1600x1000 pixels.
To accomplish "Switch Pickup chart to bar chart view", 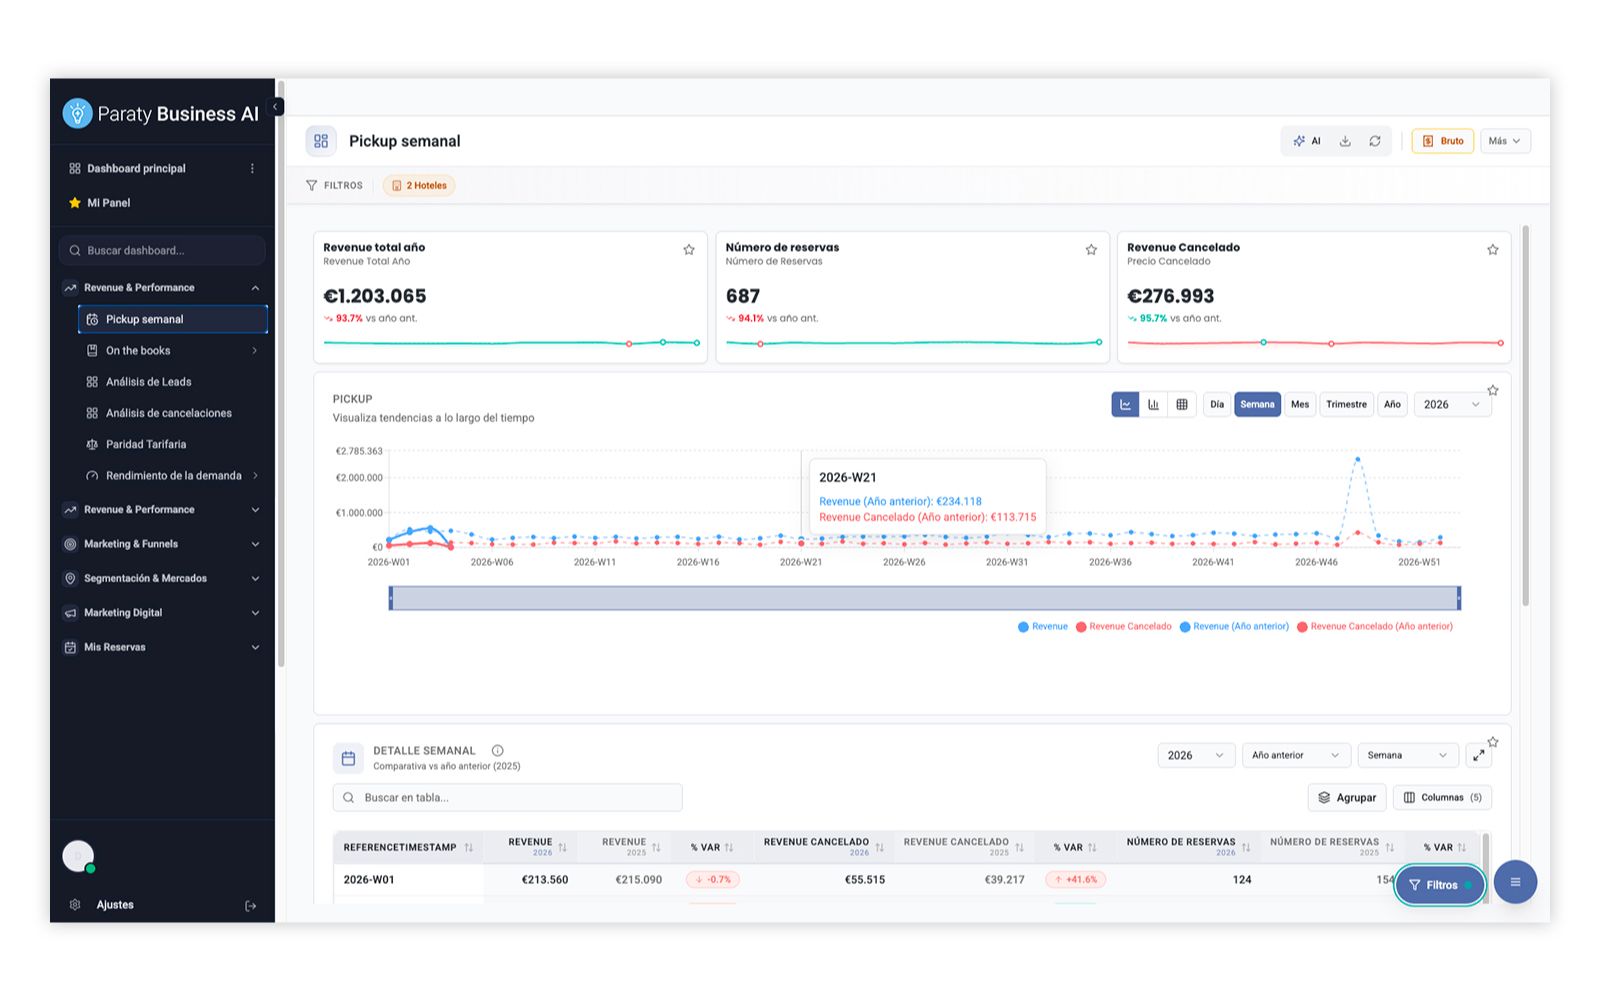I will (x=1153, y=404).
